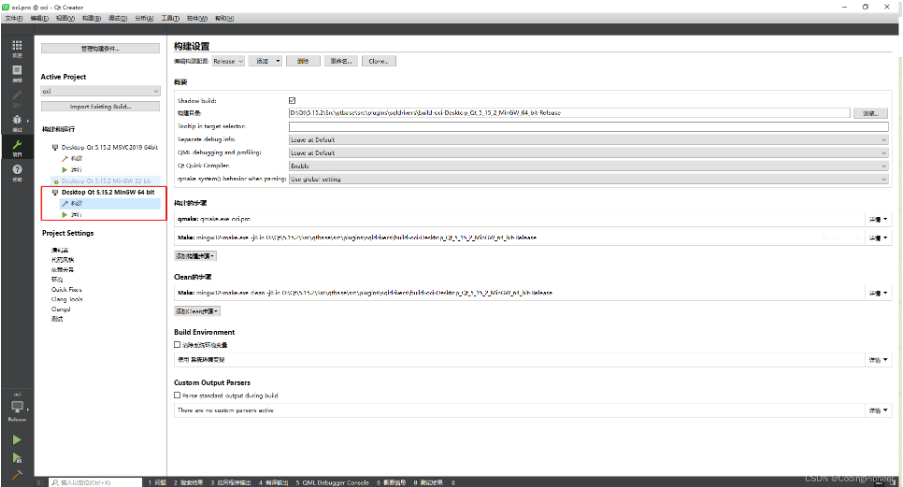
Task: Click the 管理构建套件... button
Action: (x=100, y=48)
